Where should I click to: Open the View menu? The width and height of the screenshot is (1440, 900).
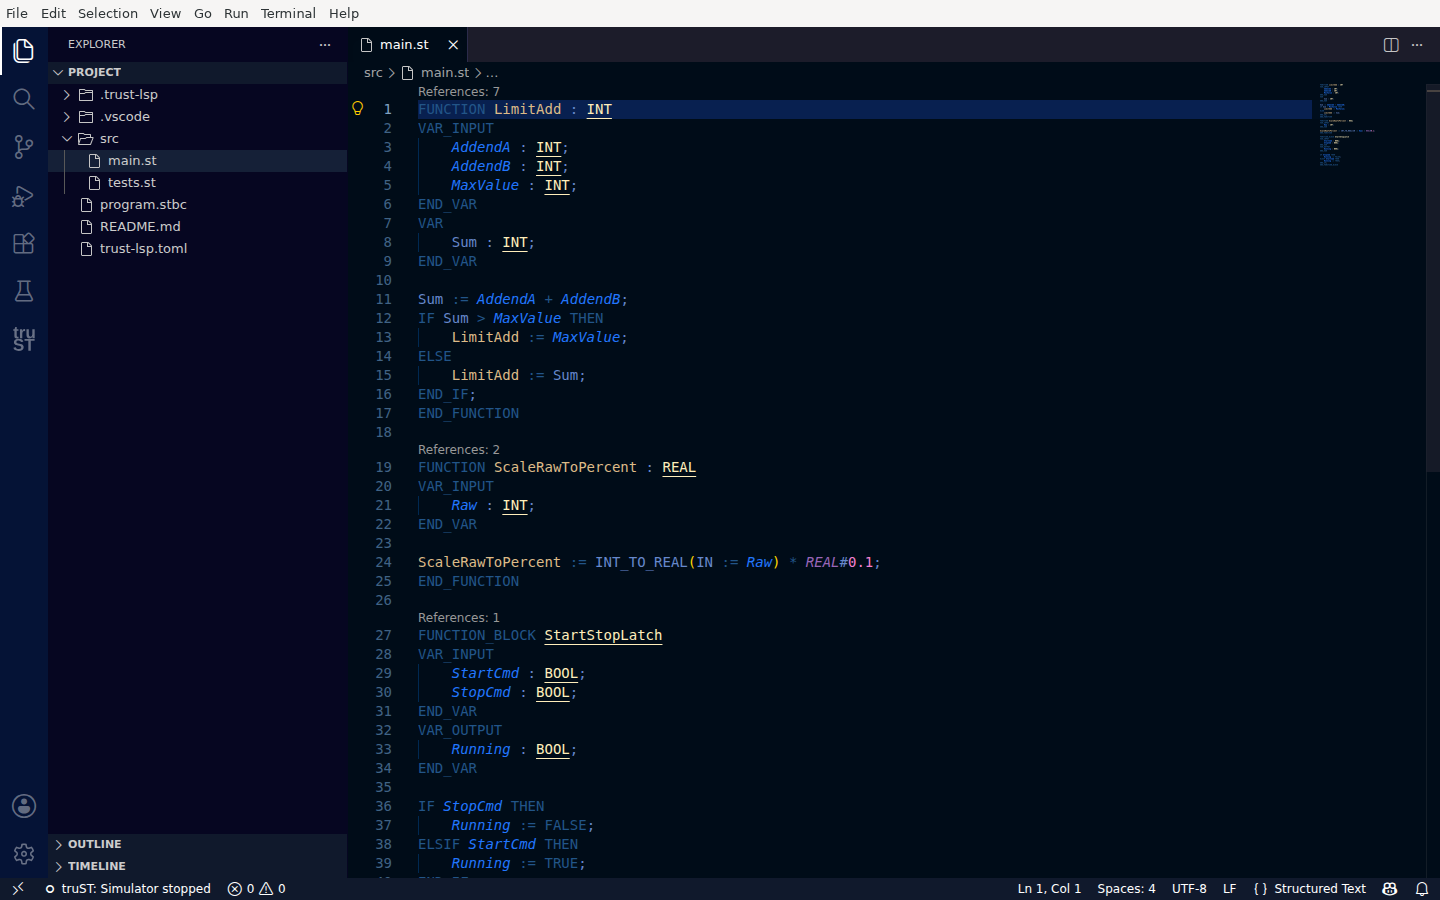165,13
